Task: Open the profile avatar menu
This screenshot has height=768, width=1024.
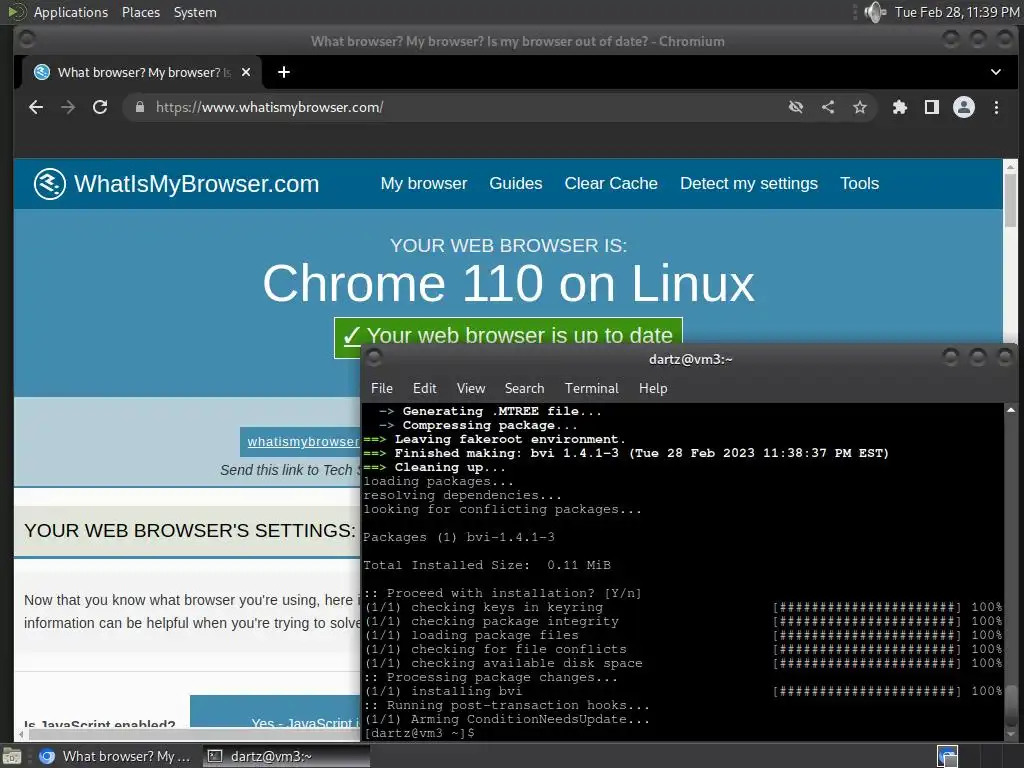Action: [964, 107]
